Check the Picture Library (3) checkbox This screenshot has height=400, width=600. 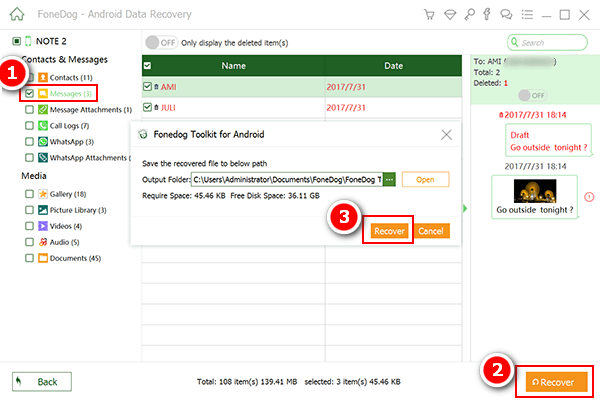29,210
